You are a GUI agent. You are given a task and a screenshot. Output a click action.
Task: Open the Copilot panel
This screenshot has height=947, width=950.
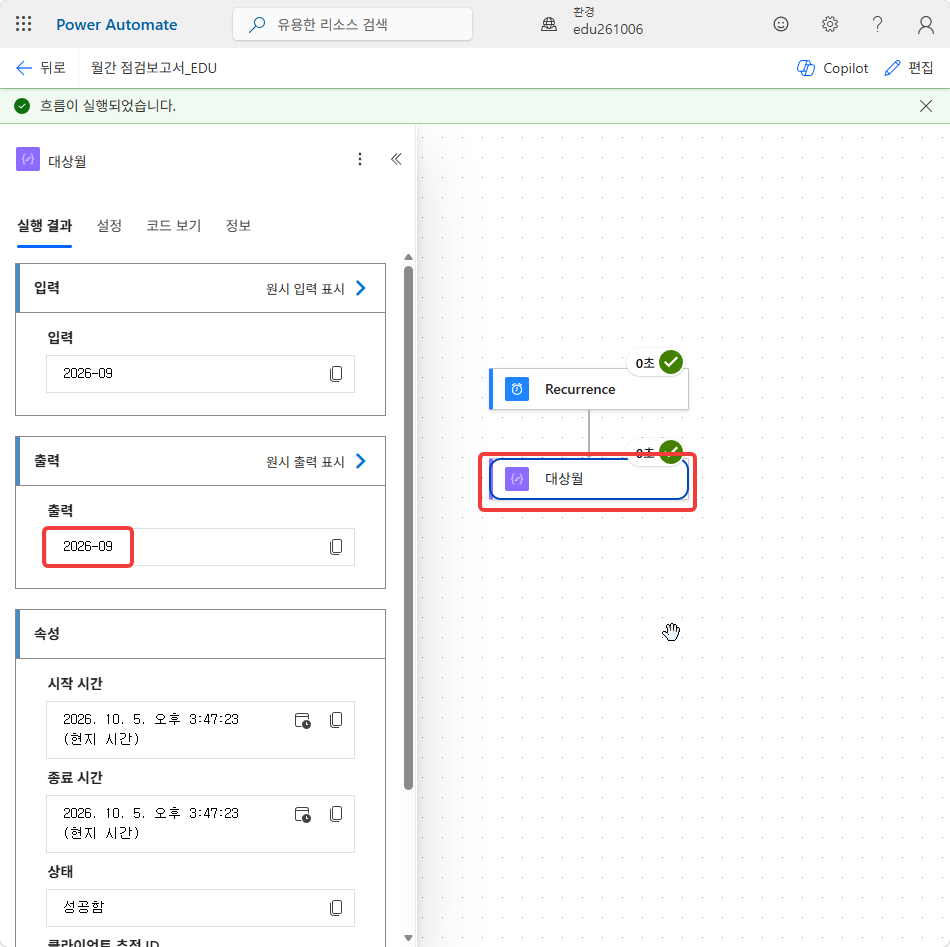832,68
